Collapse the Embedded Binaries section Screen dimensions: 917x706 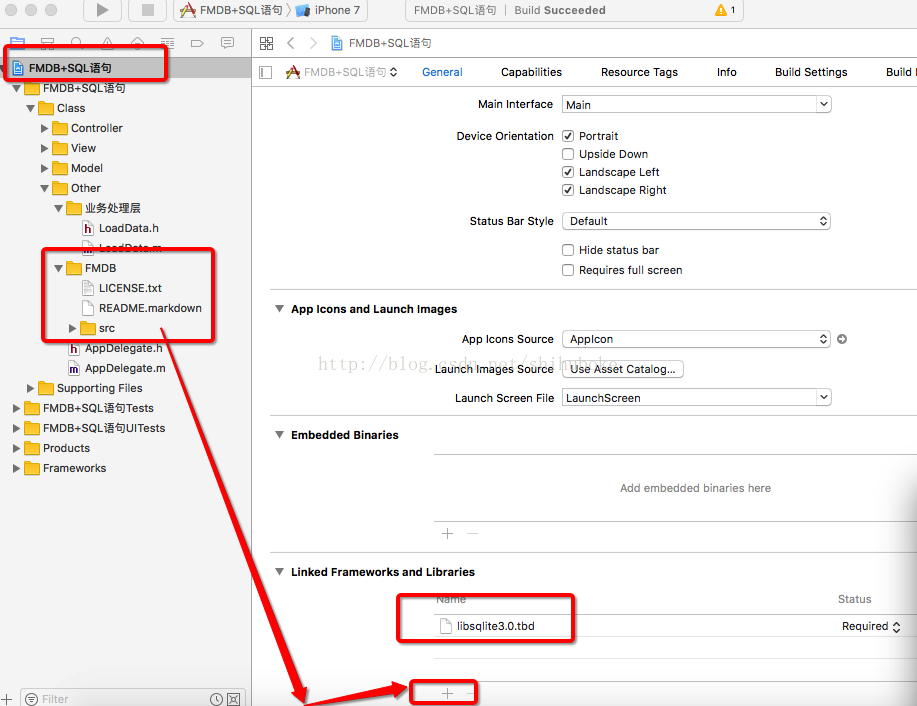coord(280,435)
